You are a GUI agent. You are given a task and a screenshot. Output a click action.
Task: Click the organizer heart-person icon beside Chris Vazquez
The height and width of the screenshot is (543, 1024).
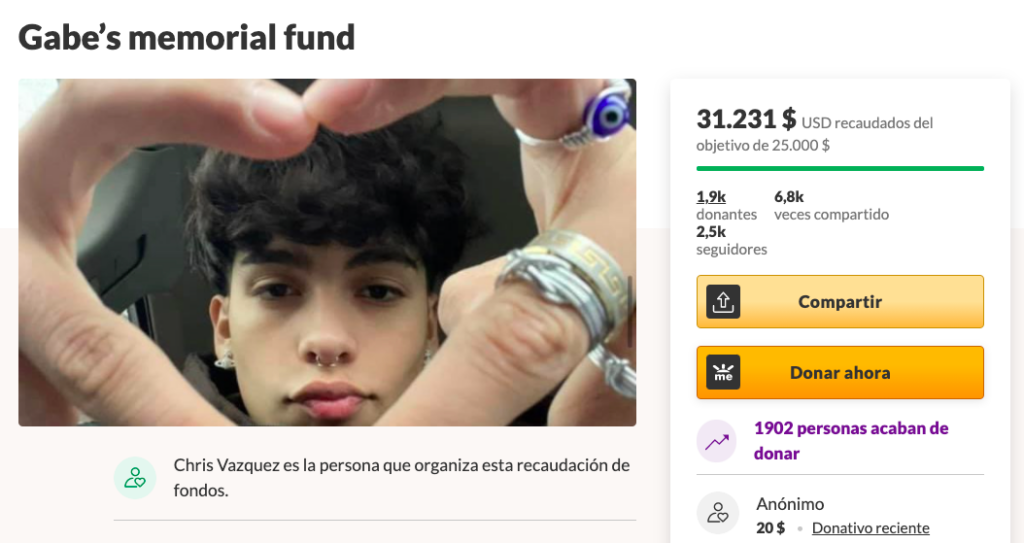[135, 478]
